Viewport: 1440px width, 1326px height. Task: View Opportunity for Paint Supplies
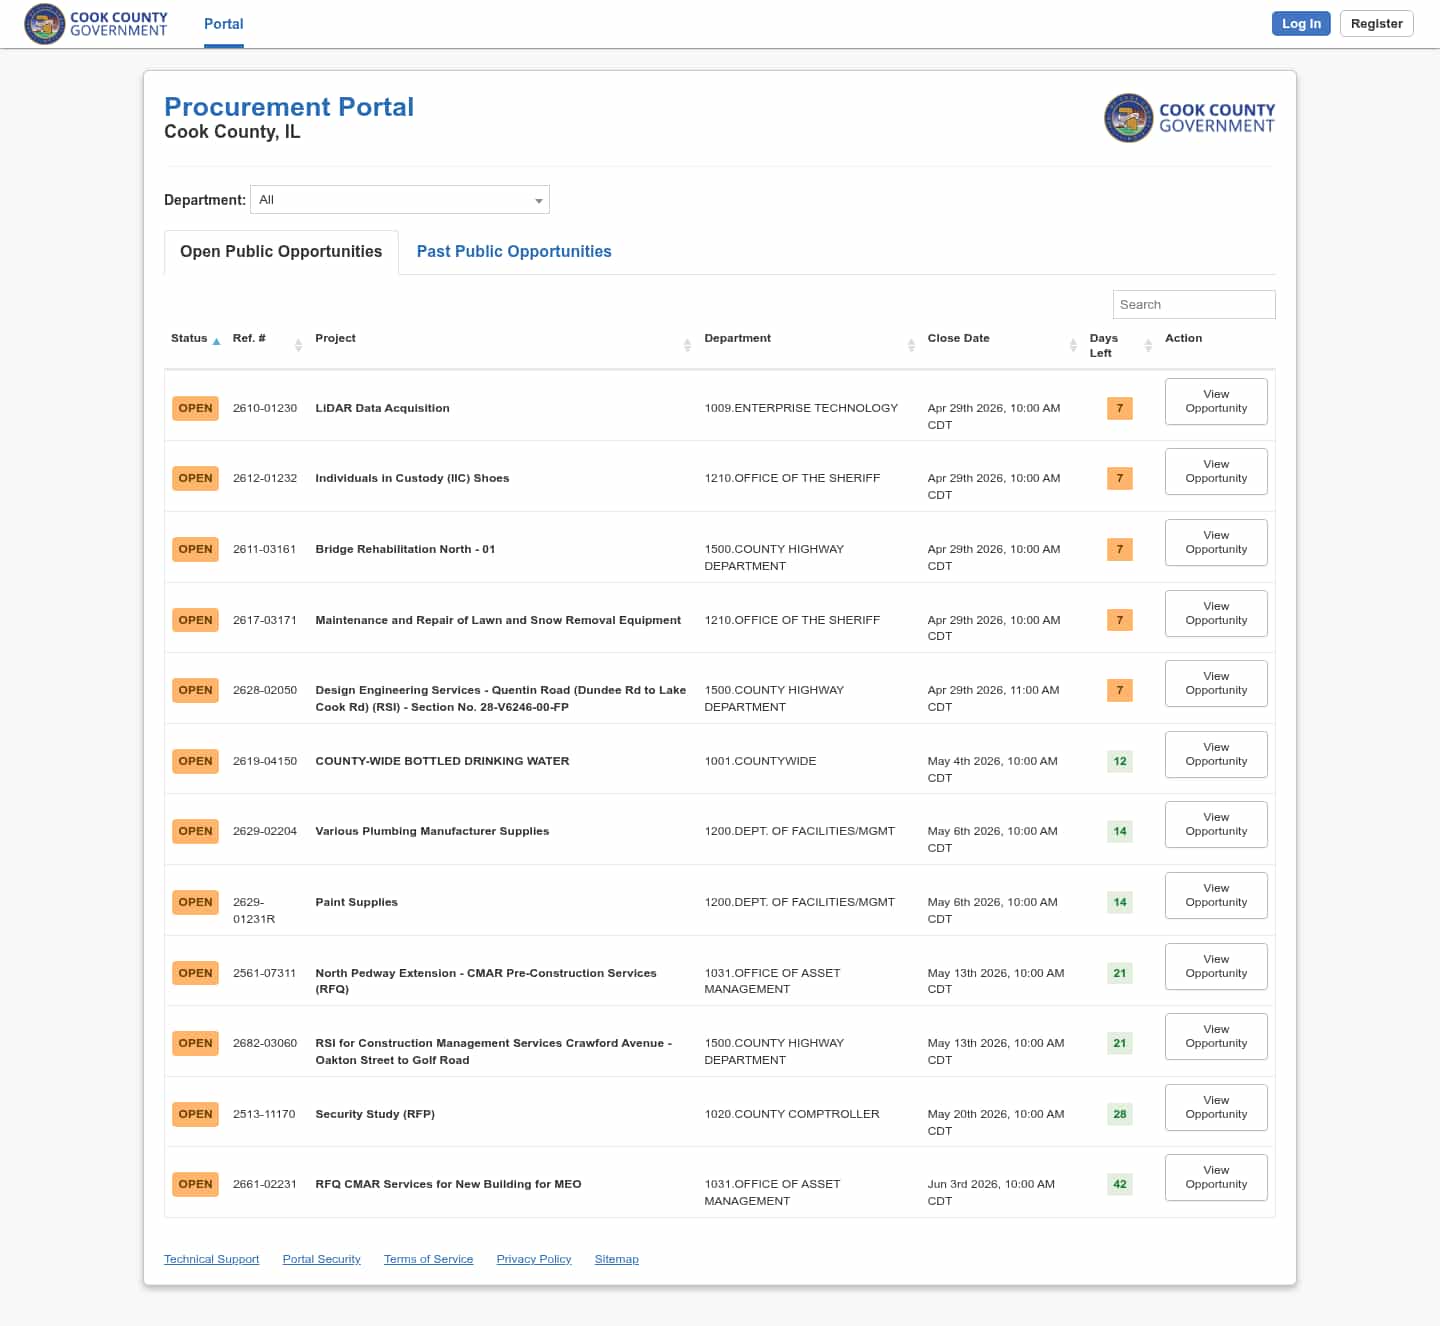pyautogui.click(x=1216, y=896)
